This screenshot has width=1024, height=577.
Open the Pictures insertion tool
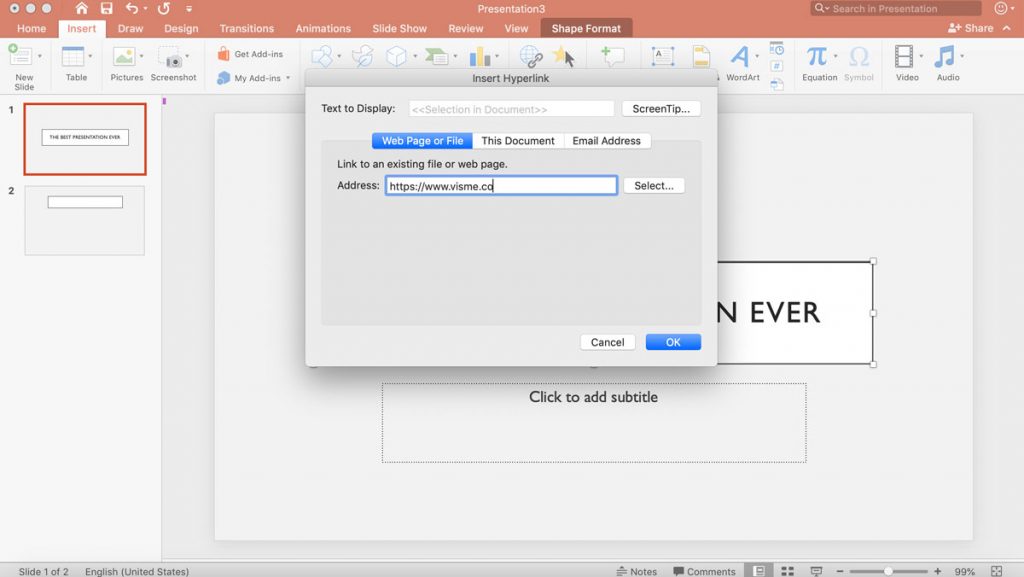click(126, 62)
